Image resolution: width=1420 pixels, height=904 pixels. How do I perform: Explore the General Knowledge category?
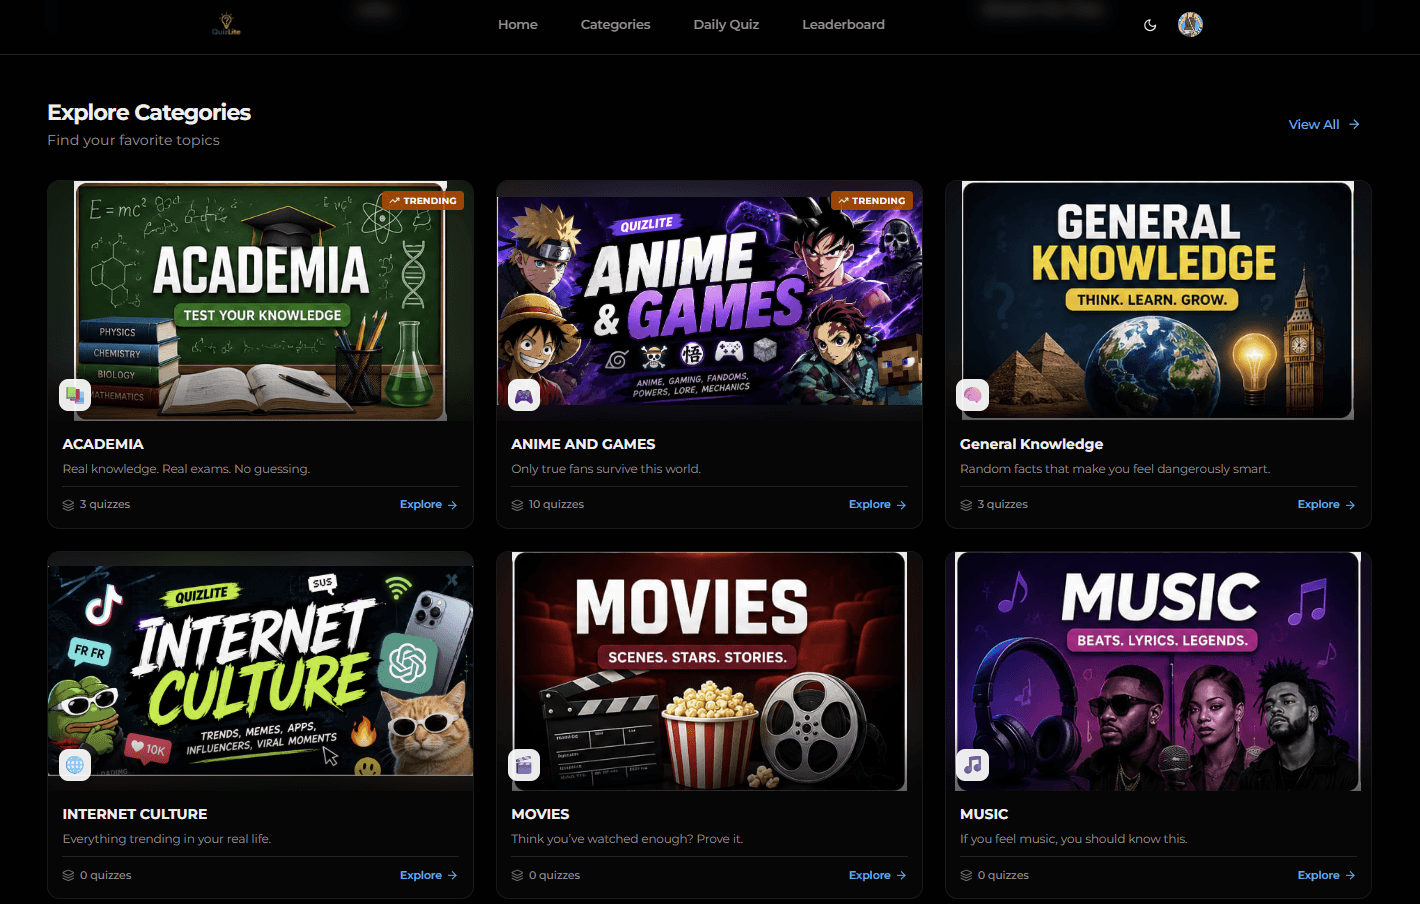(1327, 504)
